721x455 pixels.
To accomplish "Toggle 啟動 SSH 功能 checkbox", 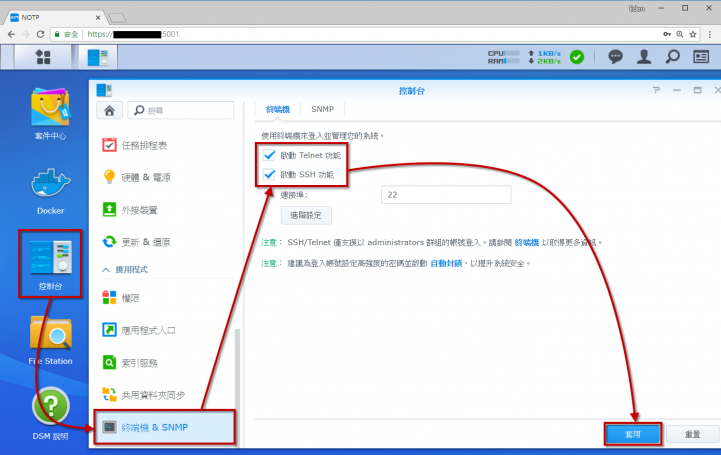I will (x=269, y=175).
